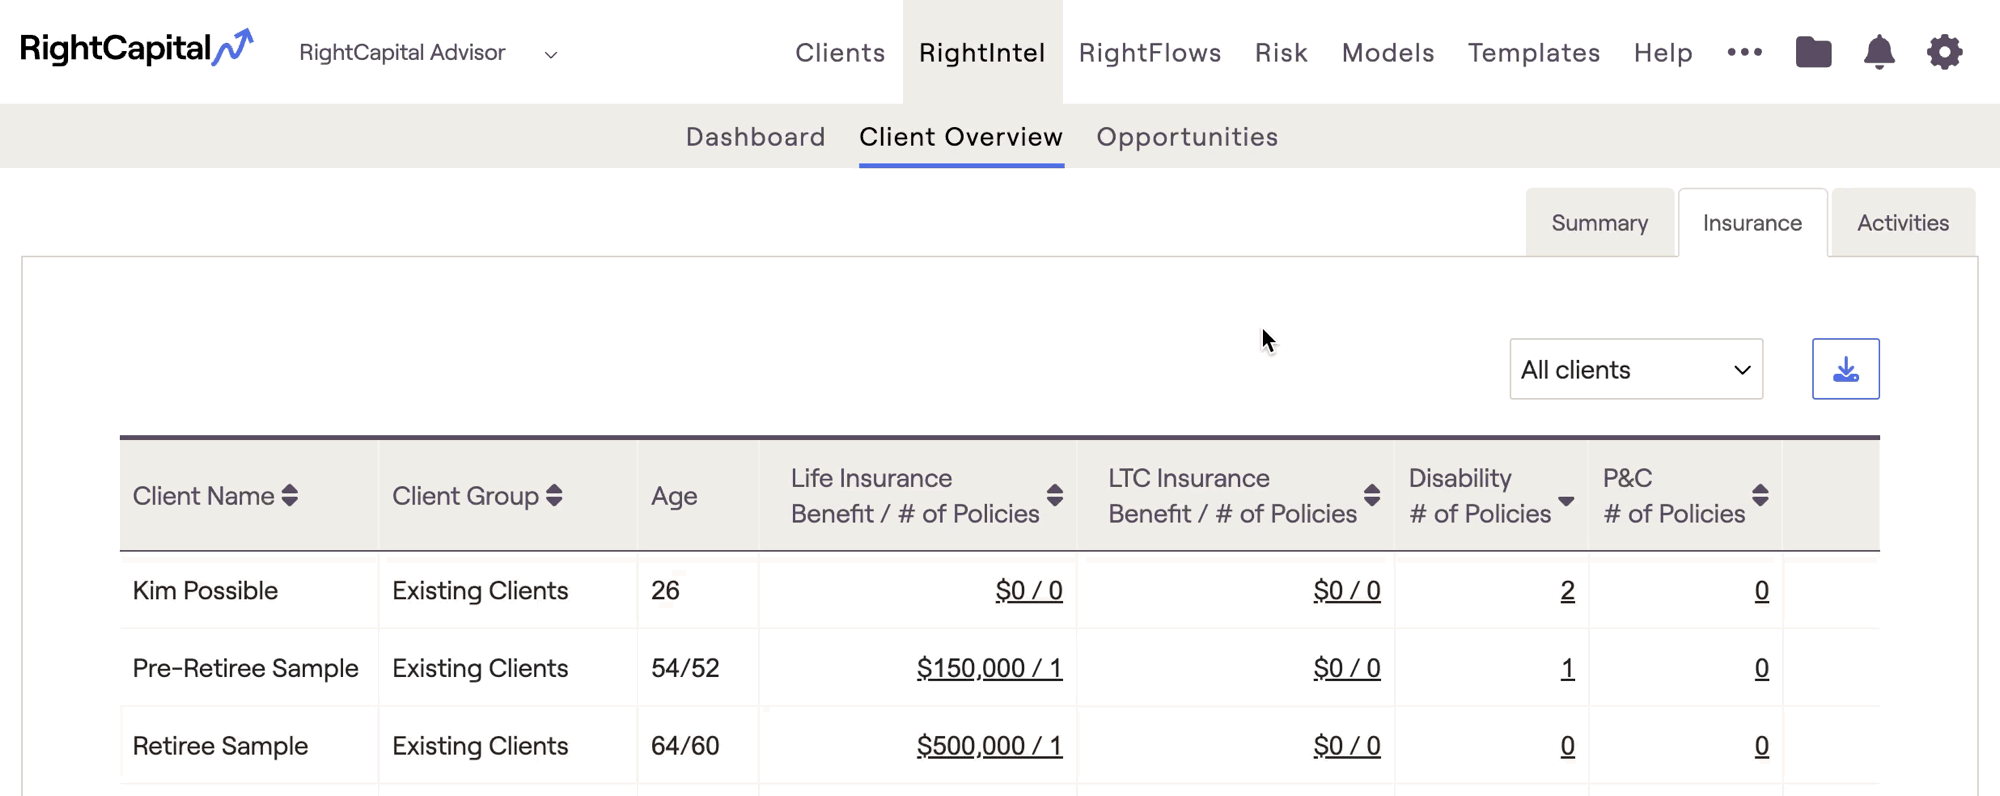2000x796 pixels.
Task: Click Existing Clients in Retiree Sample row
Action: tap(480, 746)
